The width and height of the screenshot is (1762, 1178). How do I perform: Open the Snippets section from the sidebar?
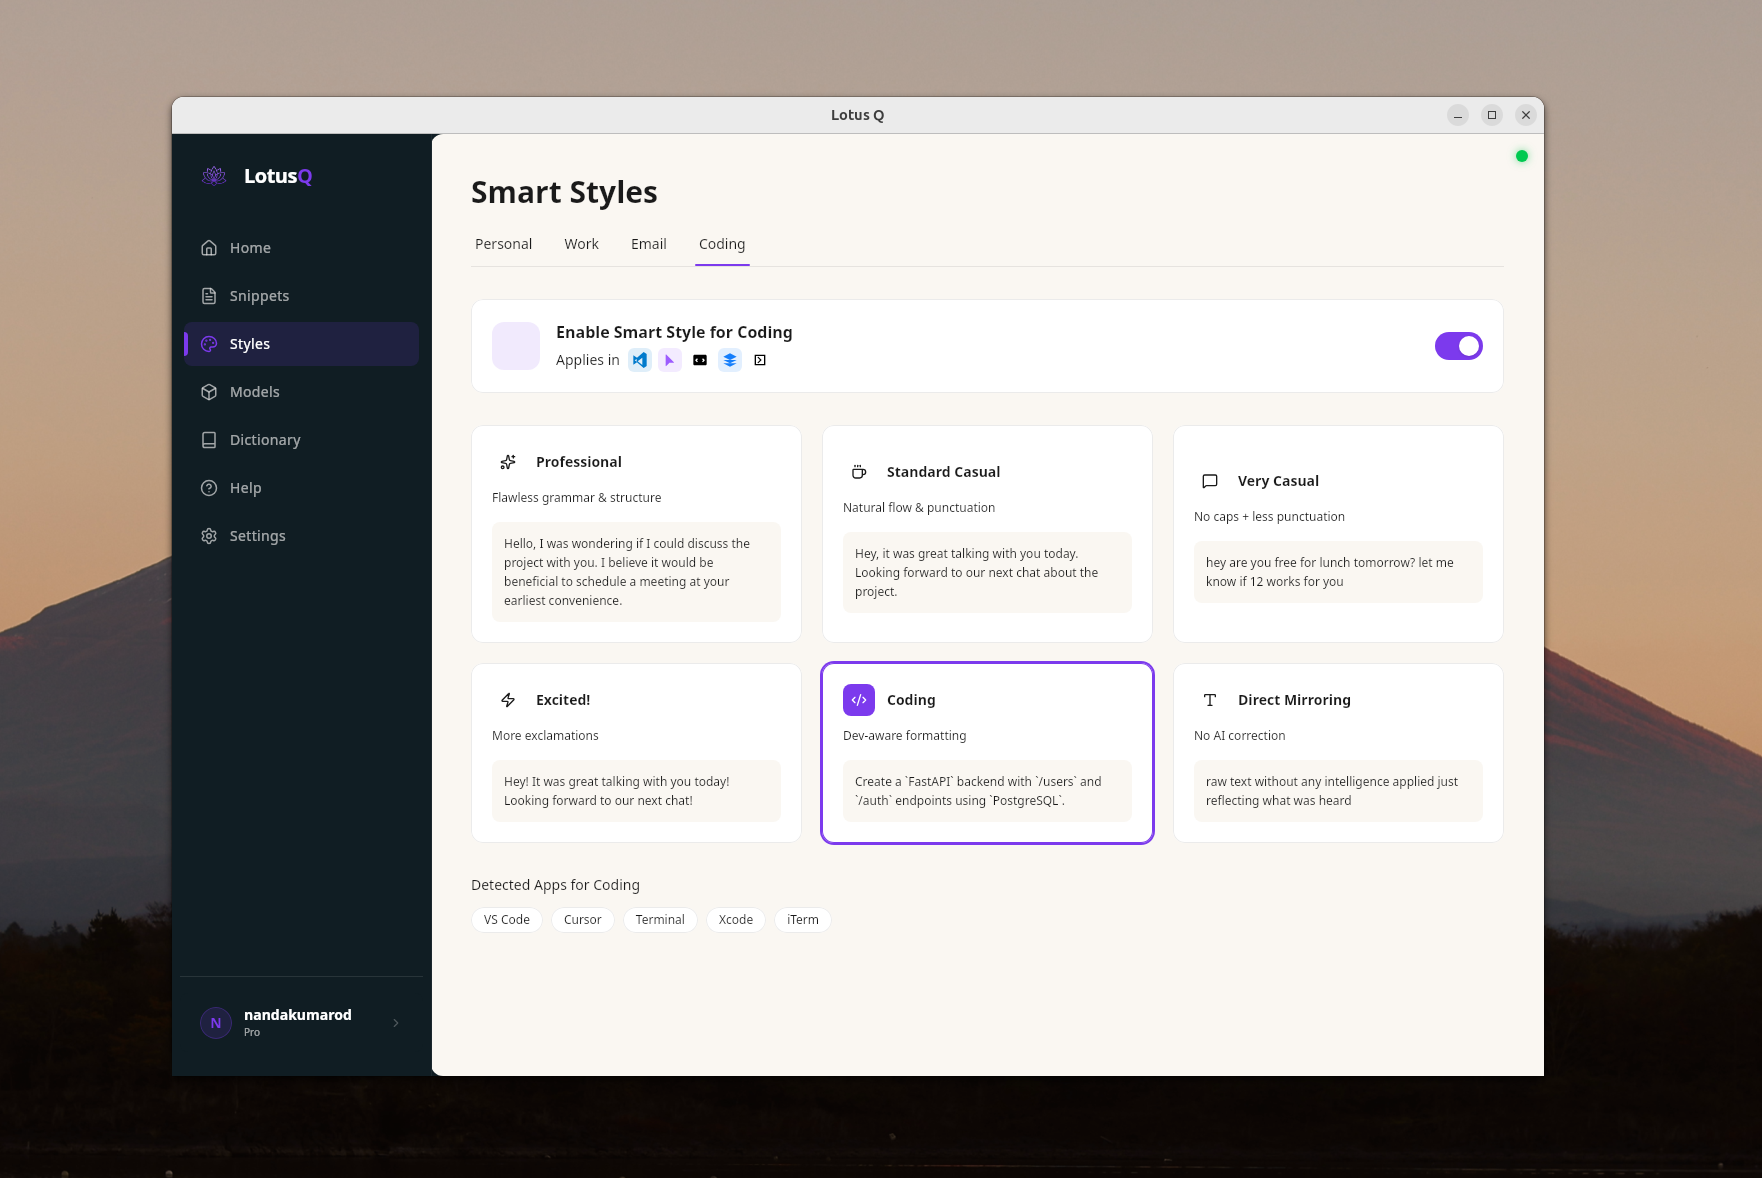258,295
